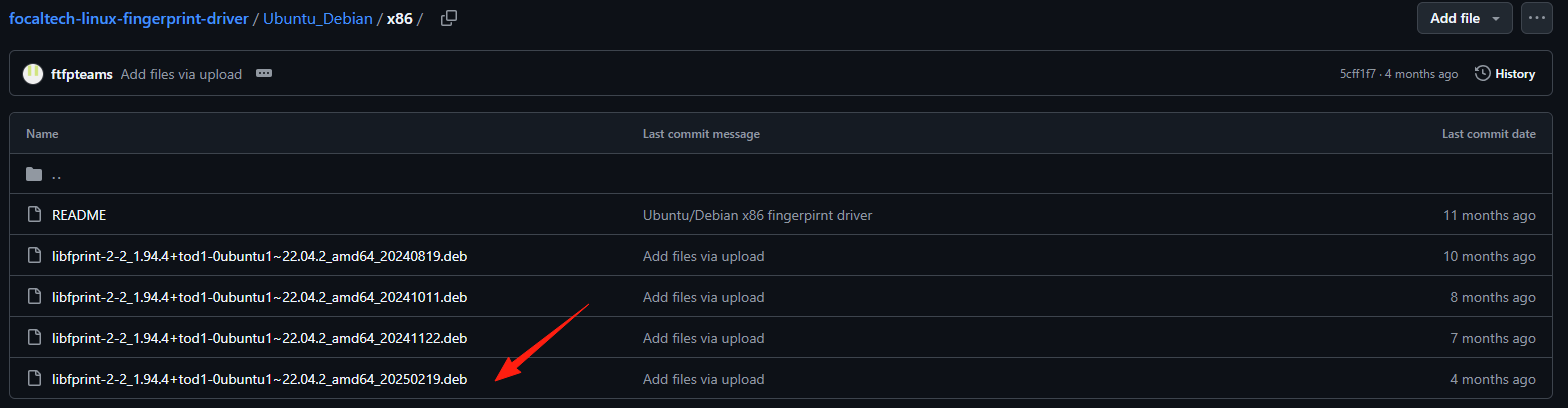Open libfprint deb file dated 20241011
This screenshot has width=1568, height=408.
259,297
